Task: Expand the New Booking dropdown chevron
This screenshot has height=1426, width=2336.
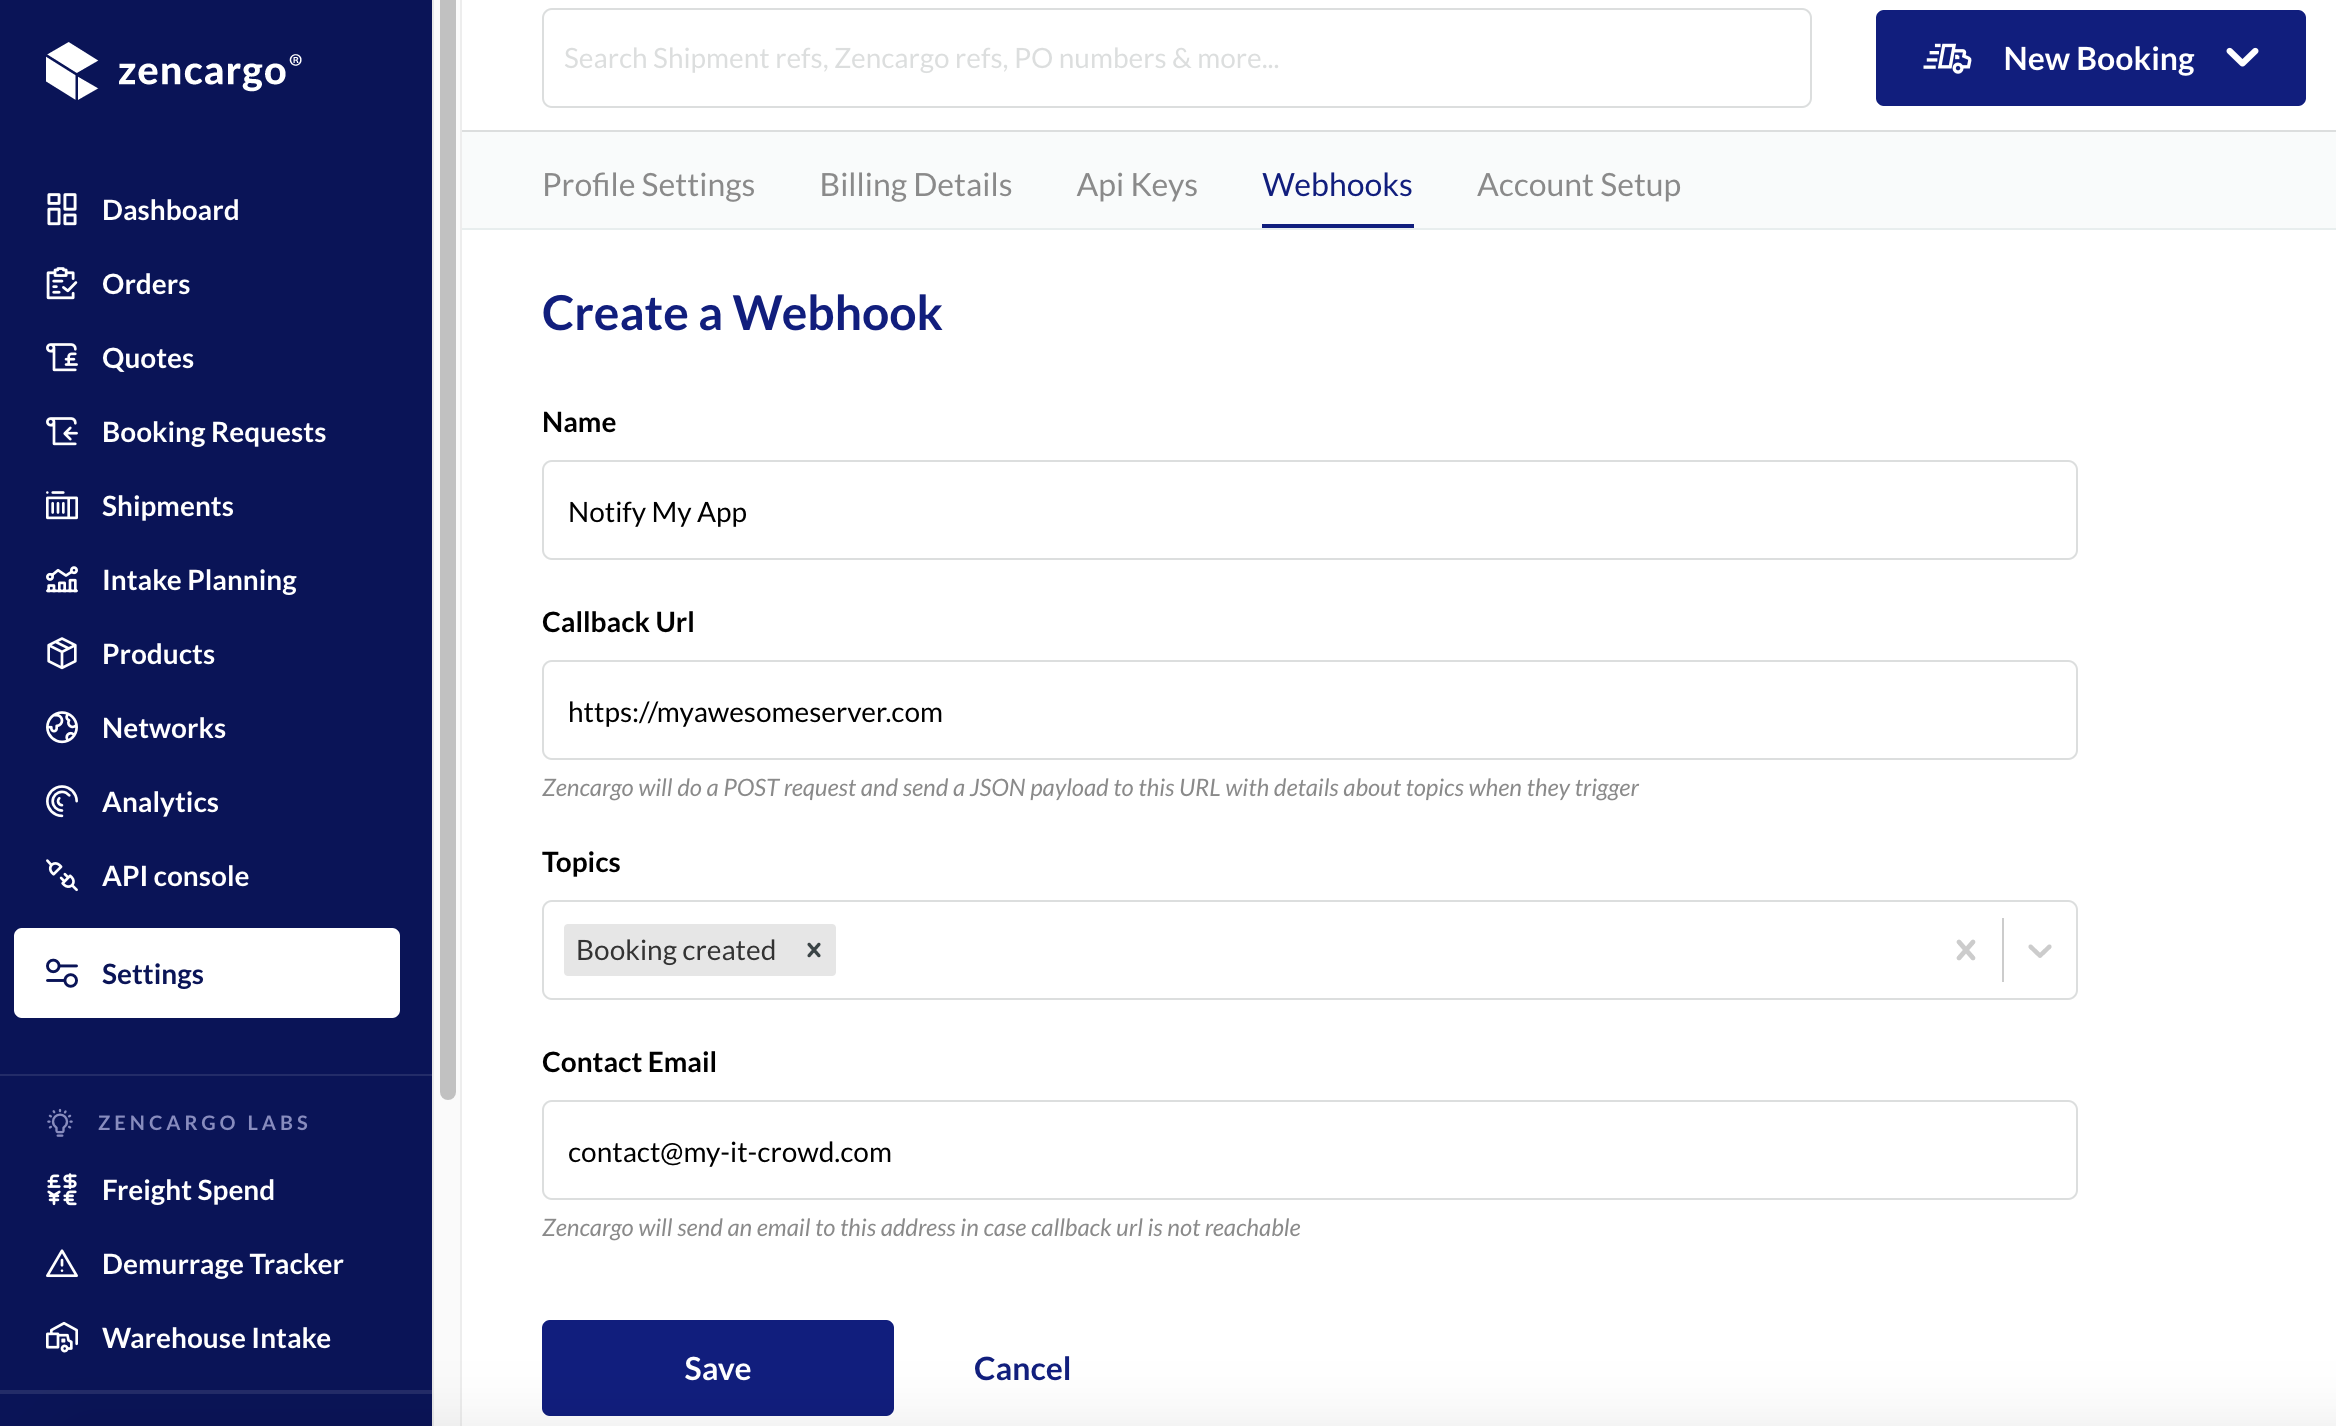Action: pyautogui.click(x=2243, y=57)
